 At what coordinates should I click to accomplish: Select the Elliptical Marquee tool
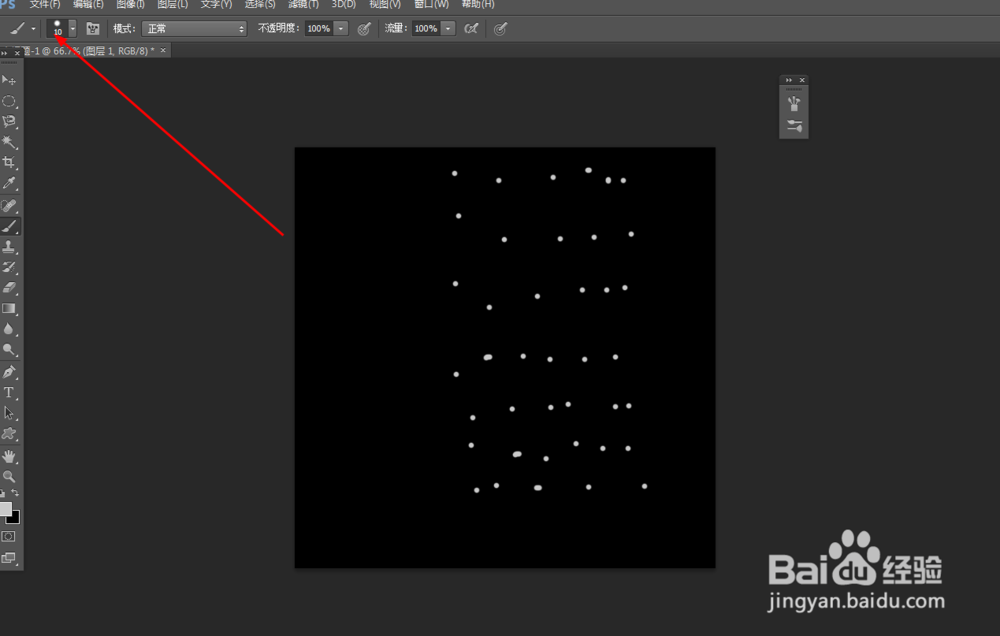pos(9,101)
